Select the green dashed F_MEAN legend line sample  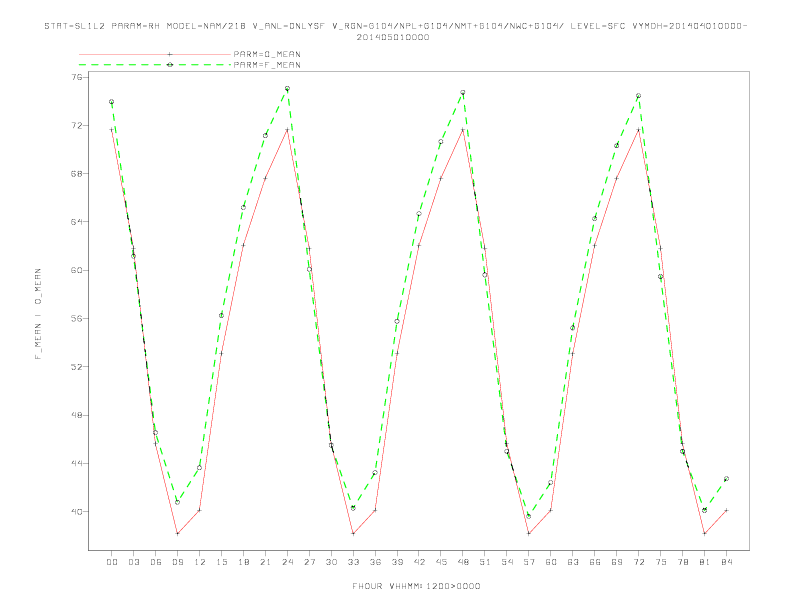pos(155,65)
